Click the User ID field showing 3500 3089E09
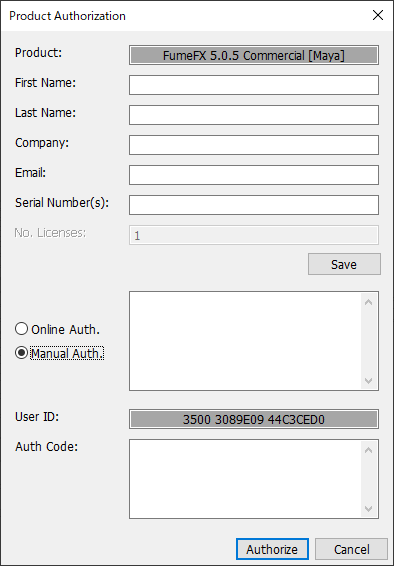 coord(254,419)
